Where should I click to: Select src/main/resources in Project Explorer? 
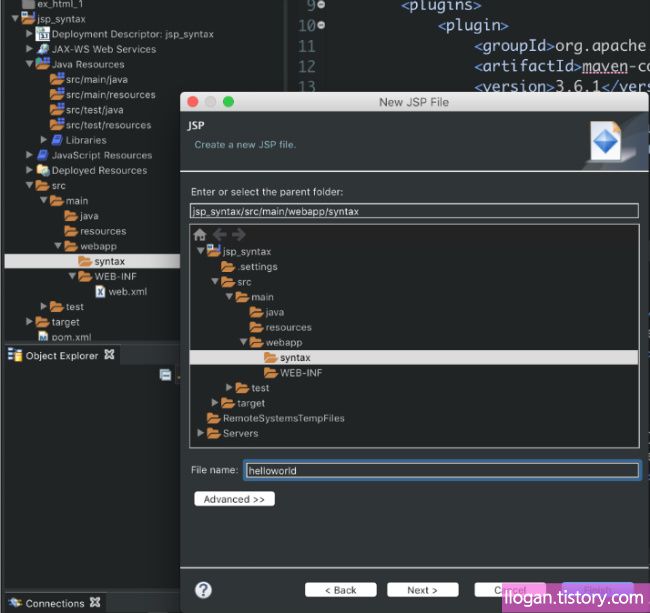110,94
